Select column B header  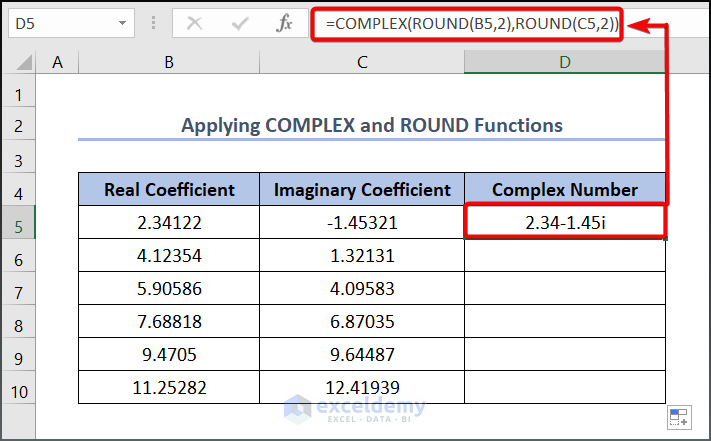[169, 62]
